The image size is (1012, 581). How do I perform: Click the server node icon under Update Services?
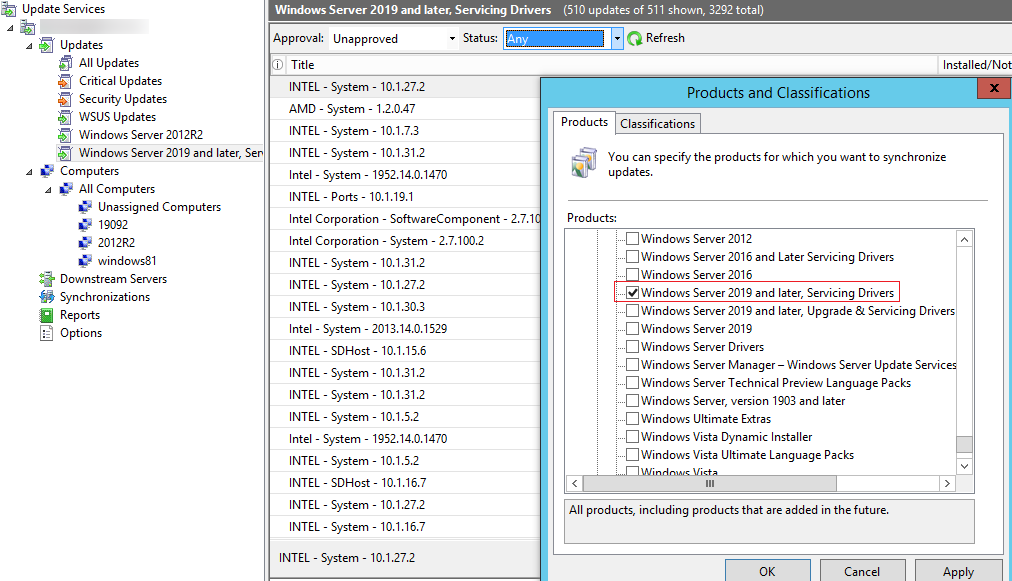28,27
